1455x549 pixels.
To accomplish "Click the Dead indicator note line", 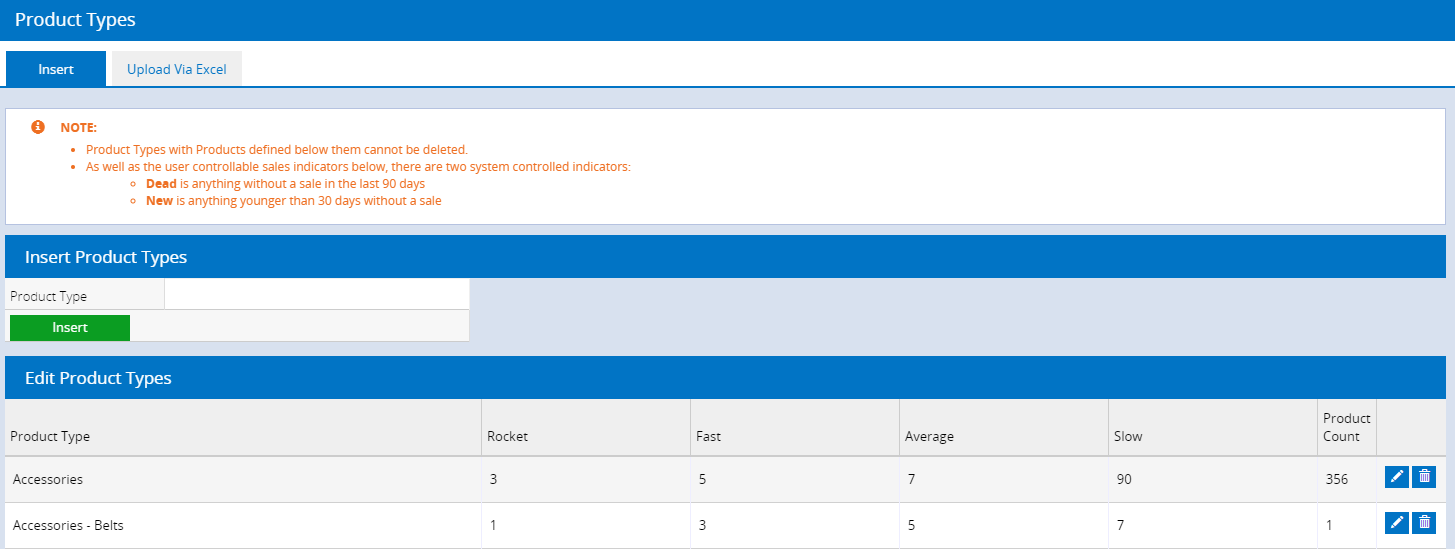I will [x=286, y=184].
